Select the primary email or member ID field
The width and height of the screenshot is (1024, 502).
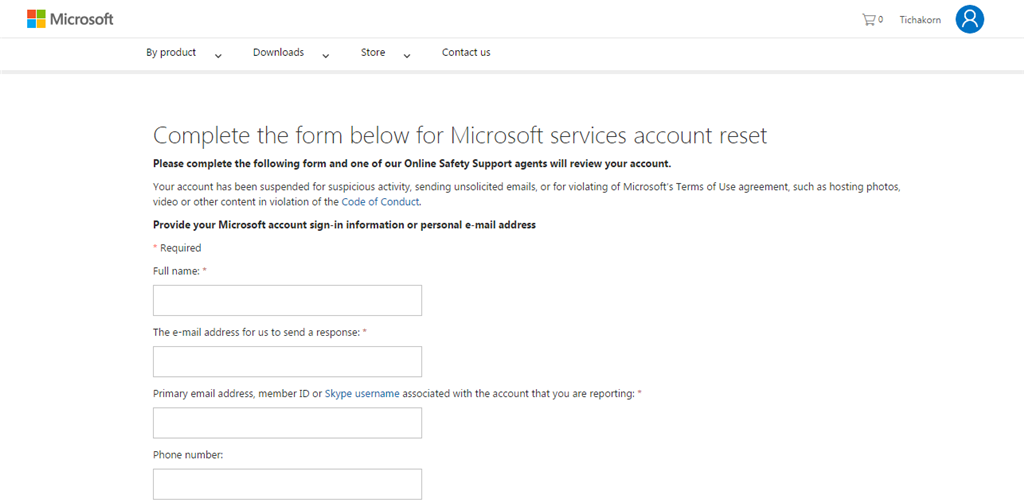point(287,423)
